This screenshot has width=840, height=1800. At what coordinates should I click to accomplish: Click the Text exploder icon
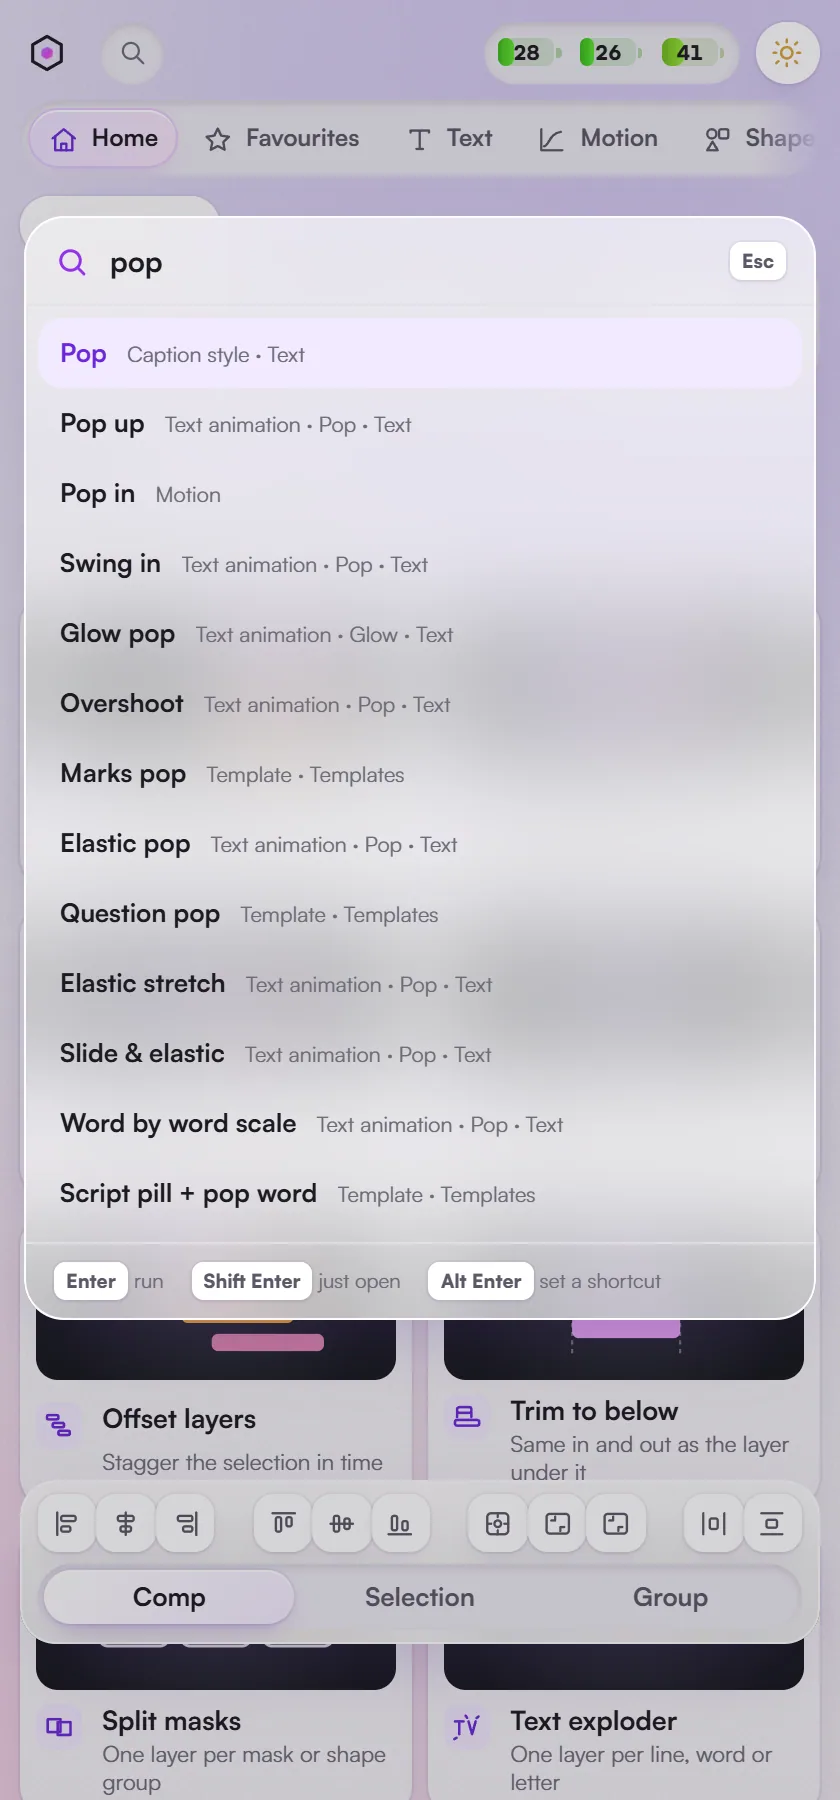pyautogui.click(x=467, y=1726)
